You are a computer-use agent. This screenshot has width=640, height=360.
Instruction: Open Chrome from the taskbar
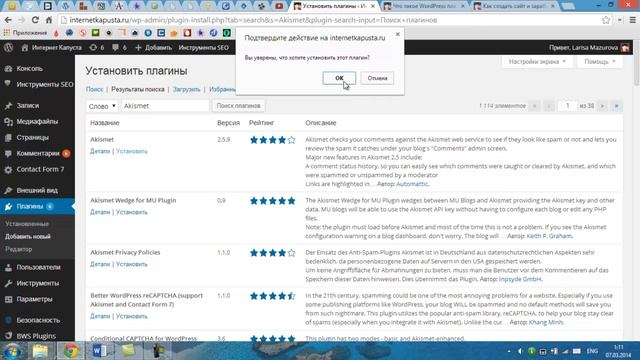70,351
